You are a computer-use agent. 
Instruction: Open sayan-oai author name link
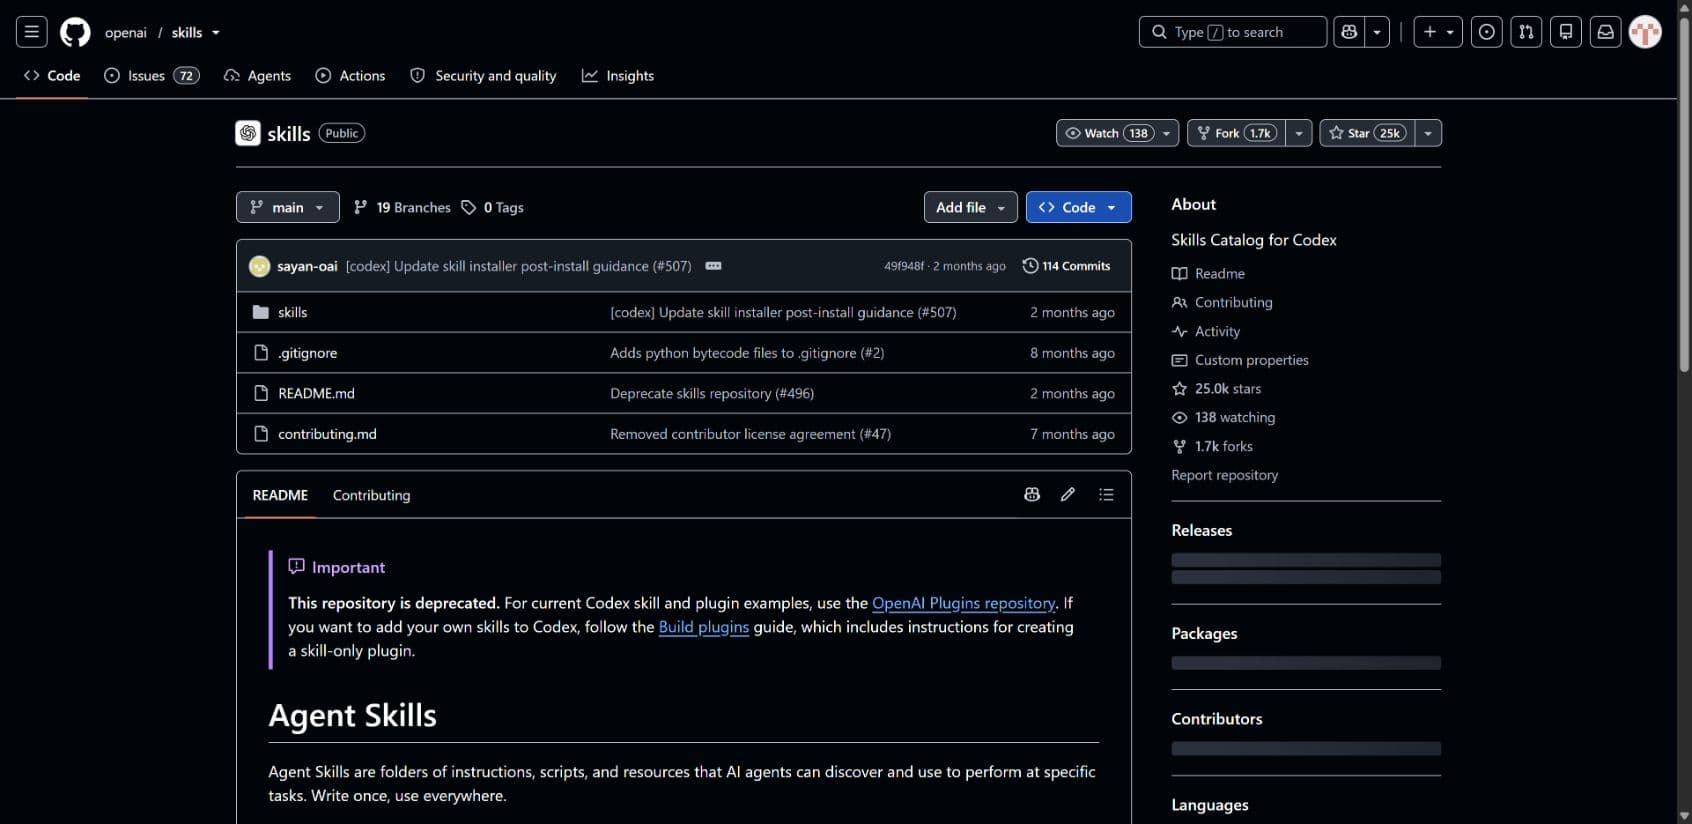coord(307,266)
